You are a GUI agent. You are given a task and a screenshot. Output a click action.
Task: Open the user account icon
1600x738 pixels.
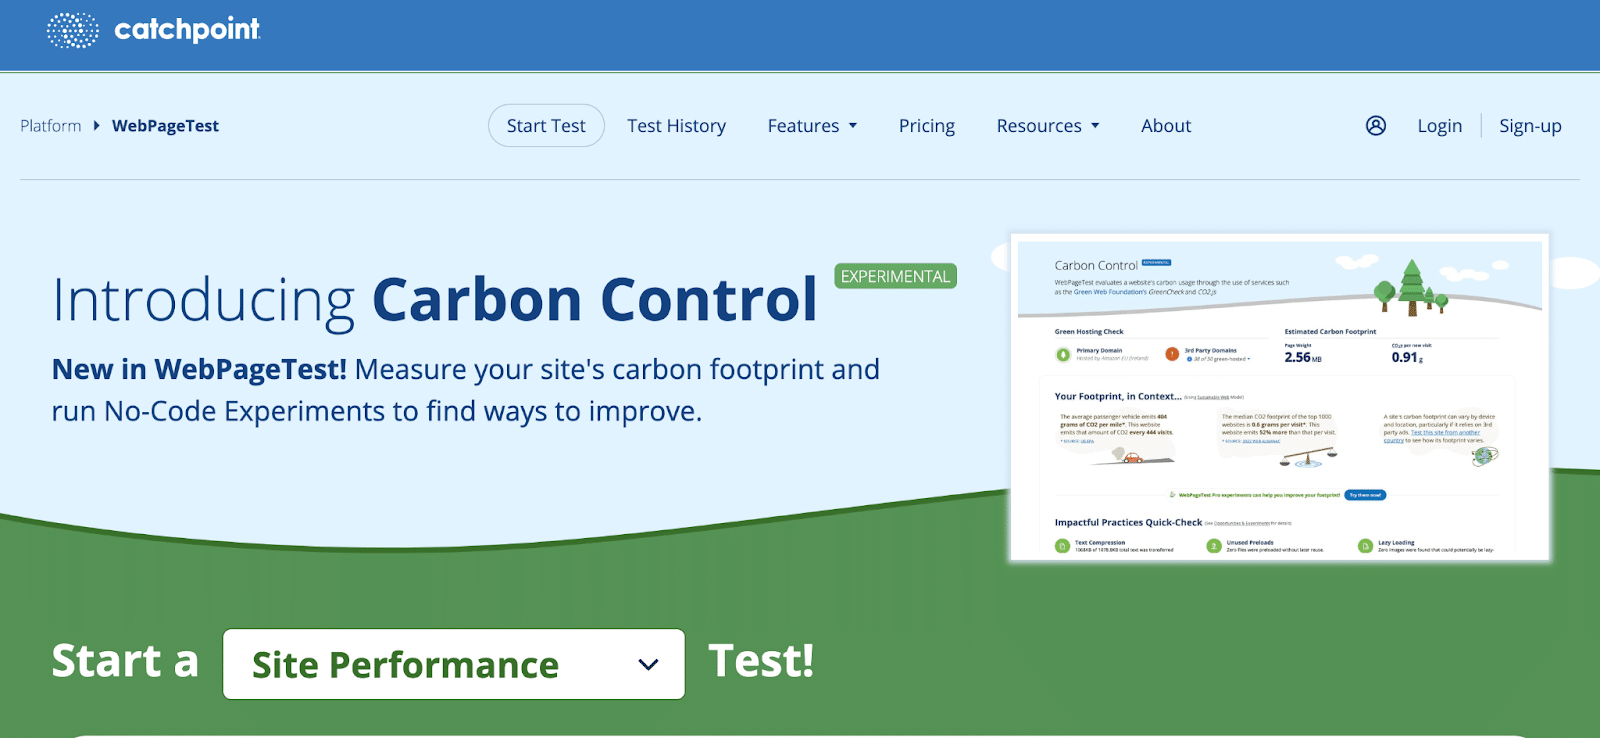[x=1376, y=126]
